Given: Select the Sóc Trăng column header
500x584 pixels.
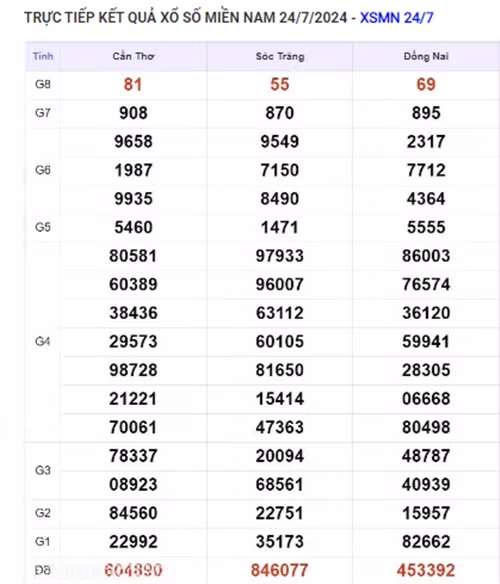Looking at the screenshot, I should [280, 56].
